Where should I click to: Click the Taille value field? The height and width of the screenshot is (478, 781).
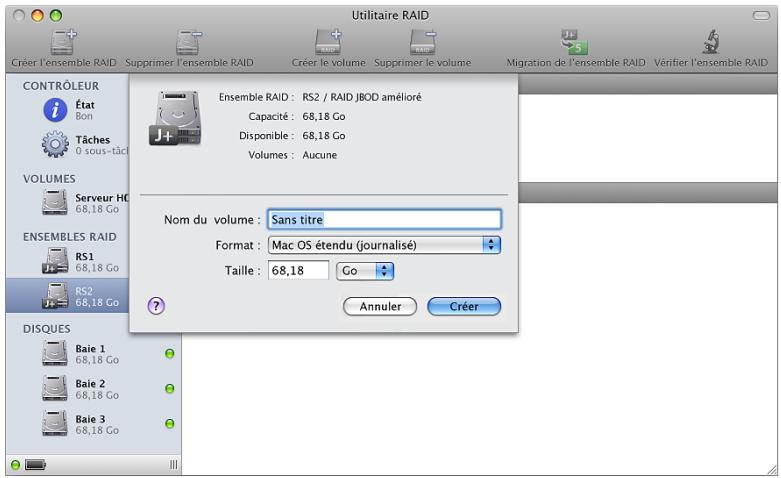(298, 270)
